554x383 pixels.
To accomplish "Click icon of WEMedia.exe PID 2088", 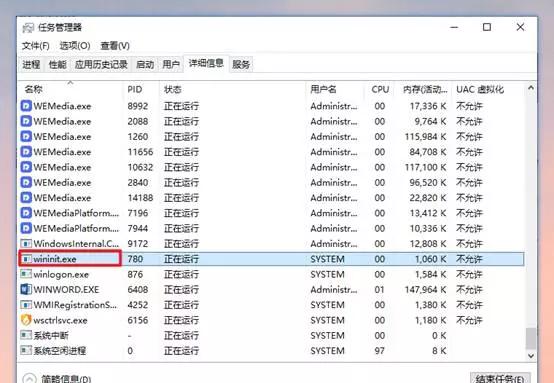I will point(26,121).
